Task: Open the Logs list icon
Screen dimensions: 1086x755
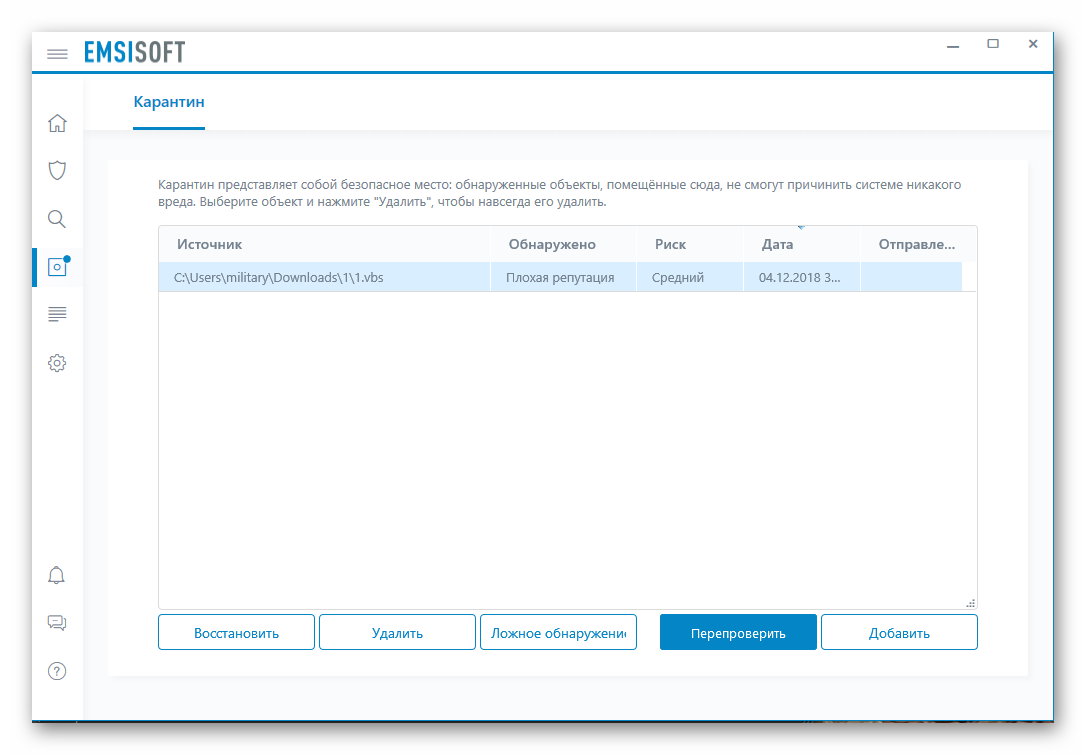Action: point(57,314)
